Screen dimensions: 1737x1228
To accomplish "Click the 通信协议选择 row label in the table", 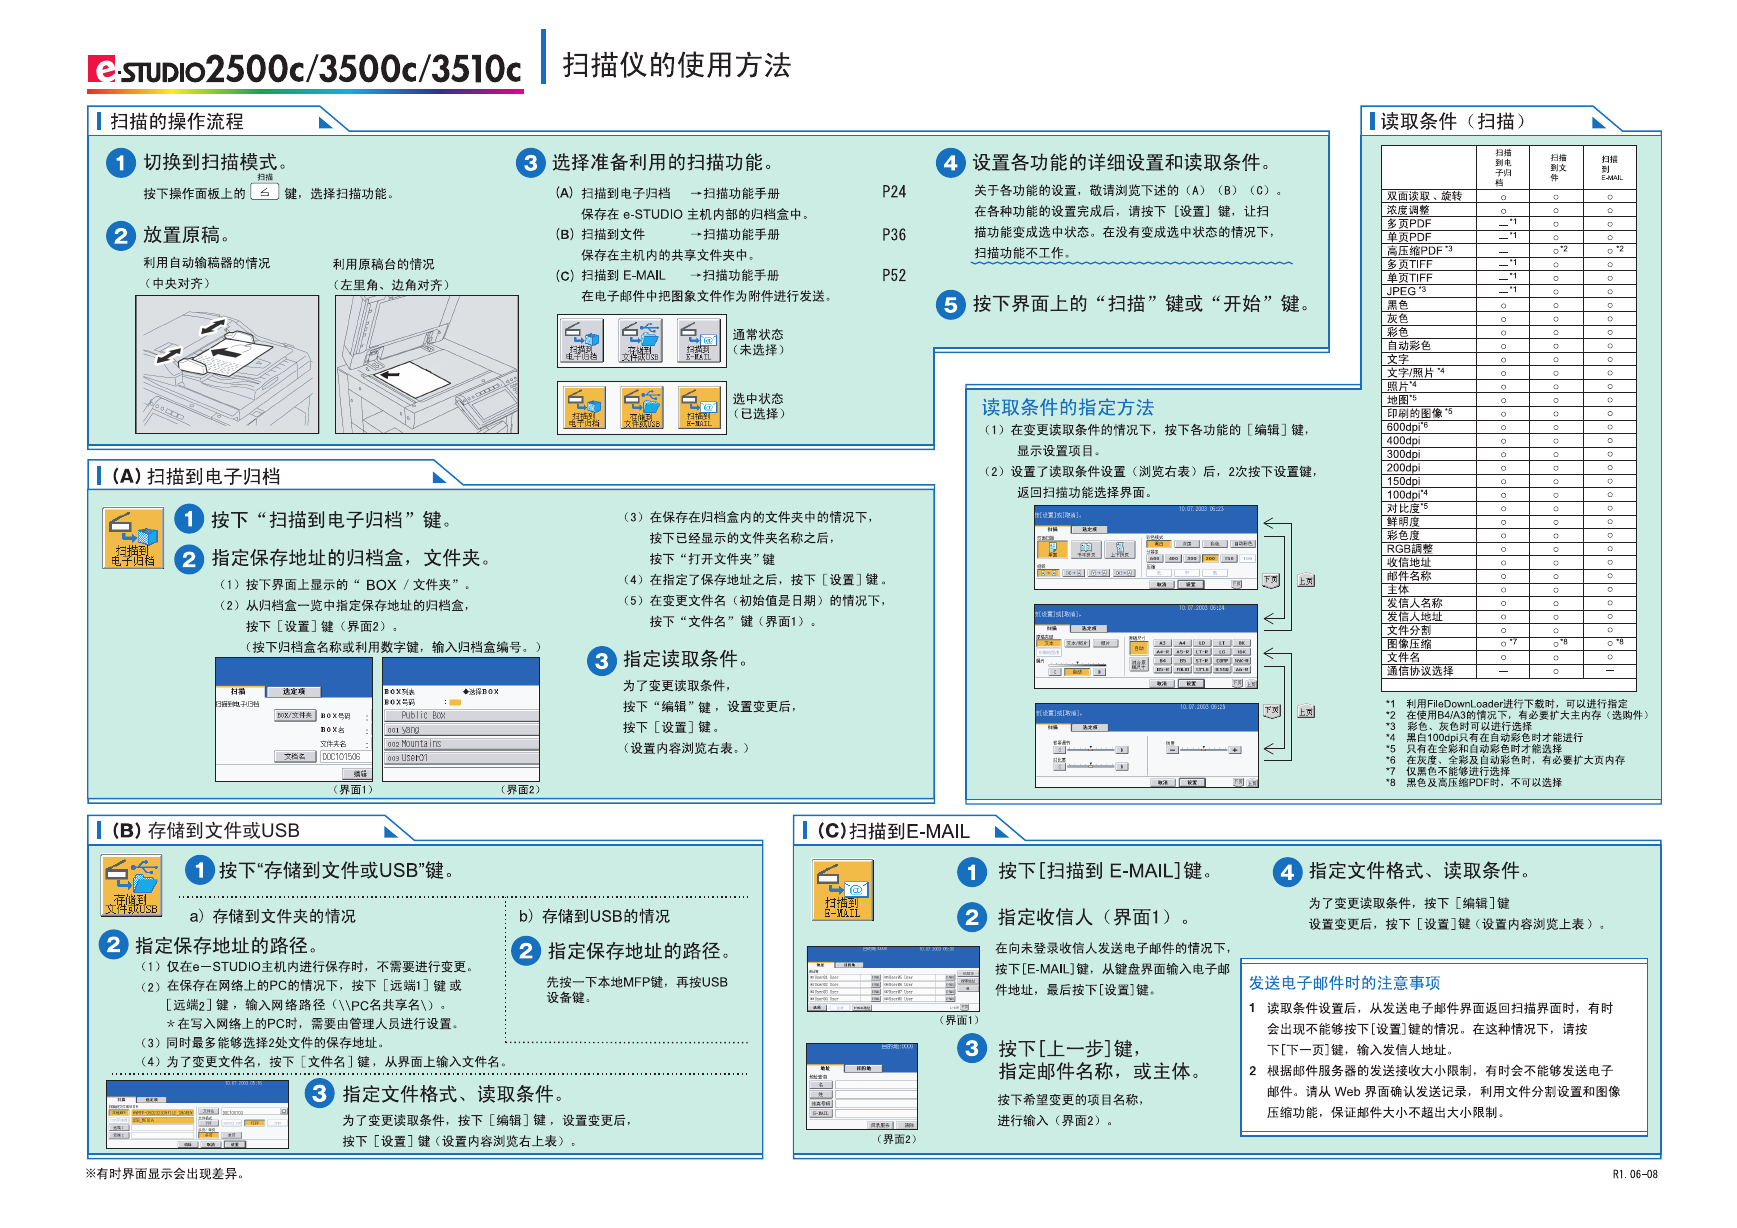I will pos(1420,671).
